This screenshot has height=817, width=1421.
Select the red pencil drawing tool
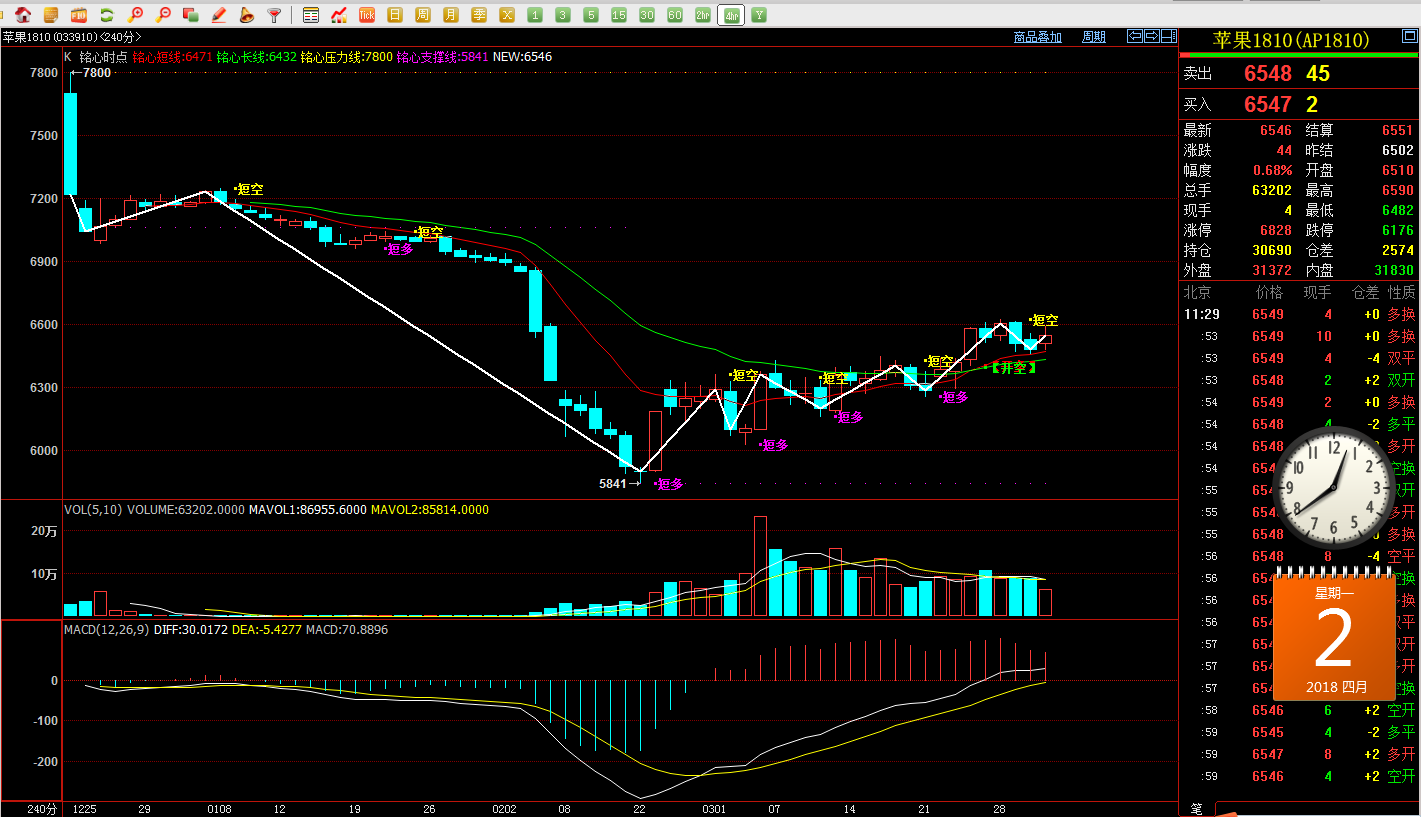tap(219, 15)
